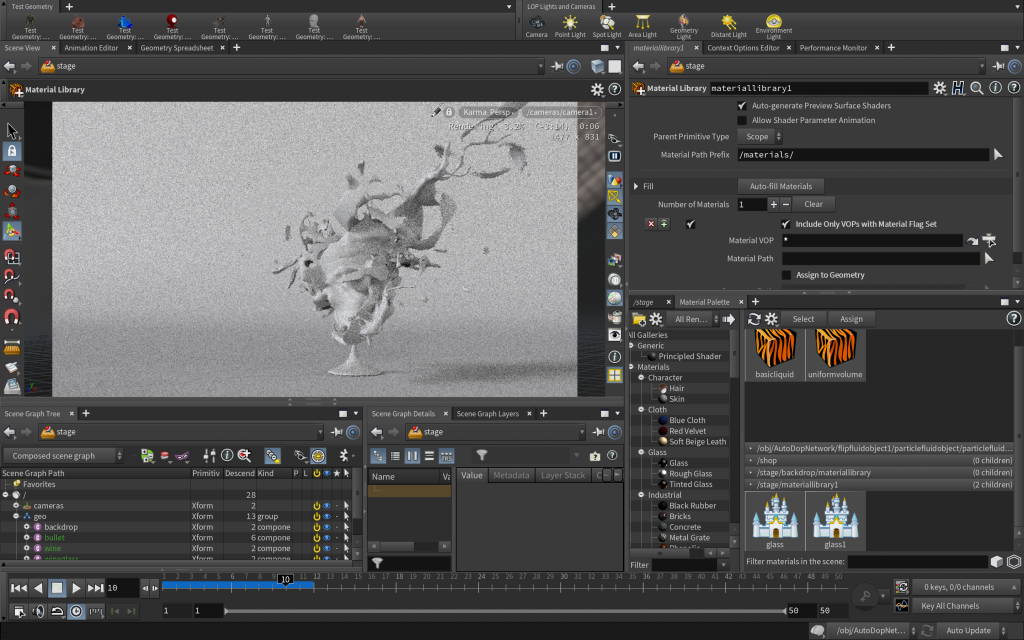Image resolution: width=1024 pixels, height=640 pixels.
Task: Add a Geometry Light from shelf
Action: 684,26
